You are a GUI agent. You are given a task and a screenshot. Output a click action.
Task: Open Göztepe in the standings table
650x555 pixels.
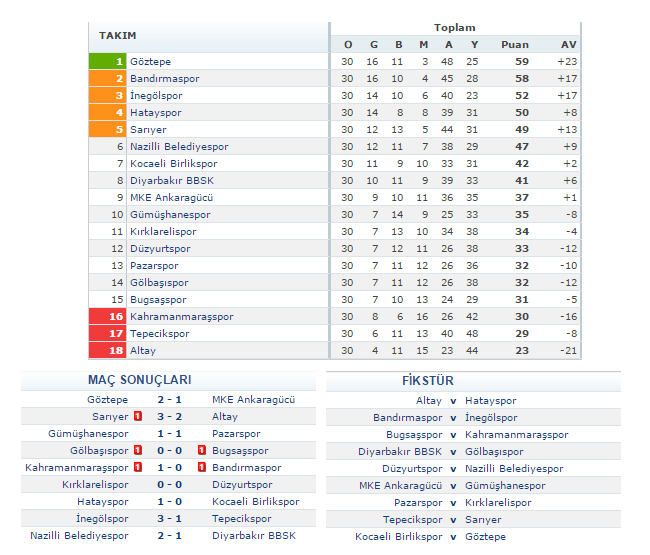tap(150, 62)
